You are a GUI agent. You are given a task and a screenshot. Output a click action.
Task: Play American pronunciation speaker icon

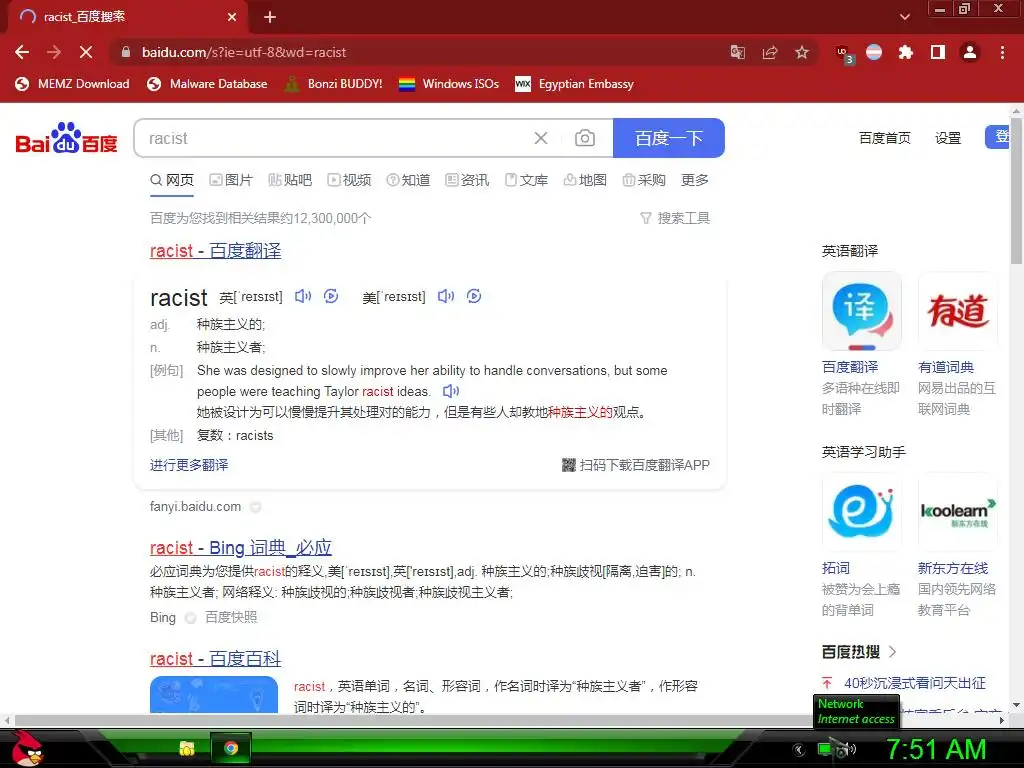click(446, 296)
